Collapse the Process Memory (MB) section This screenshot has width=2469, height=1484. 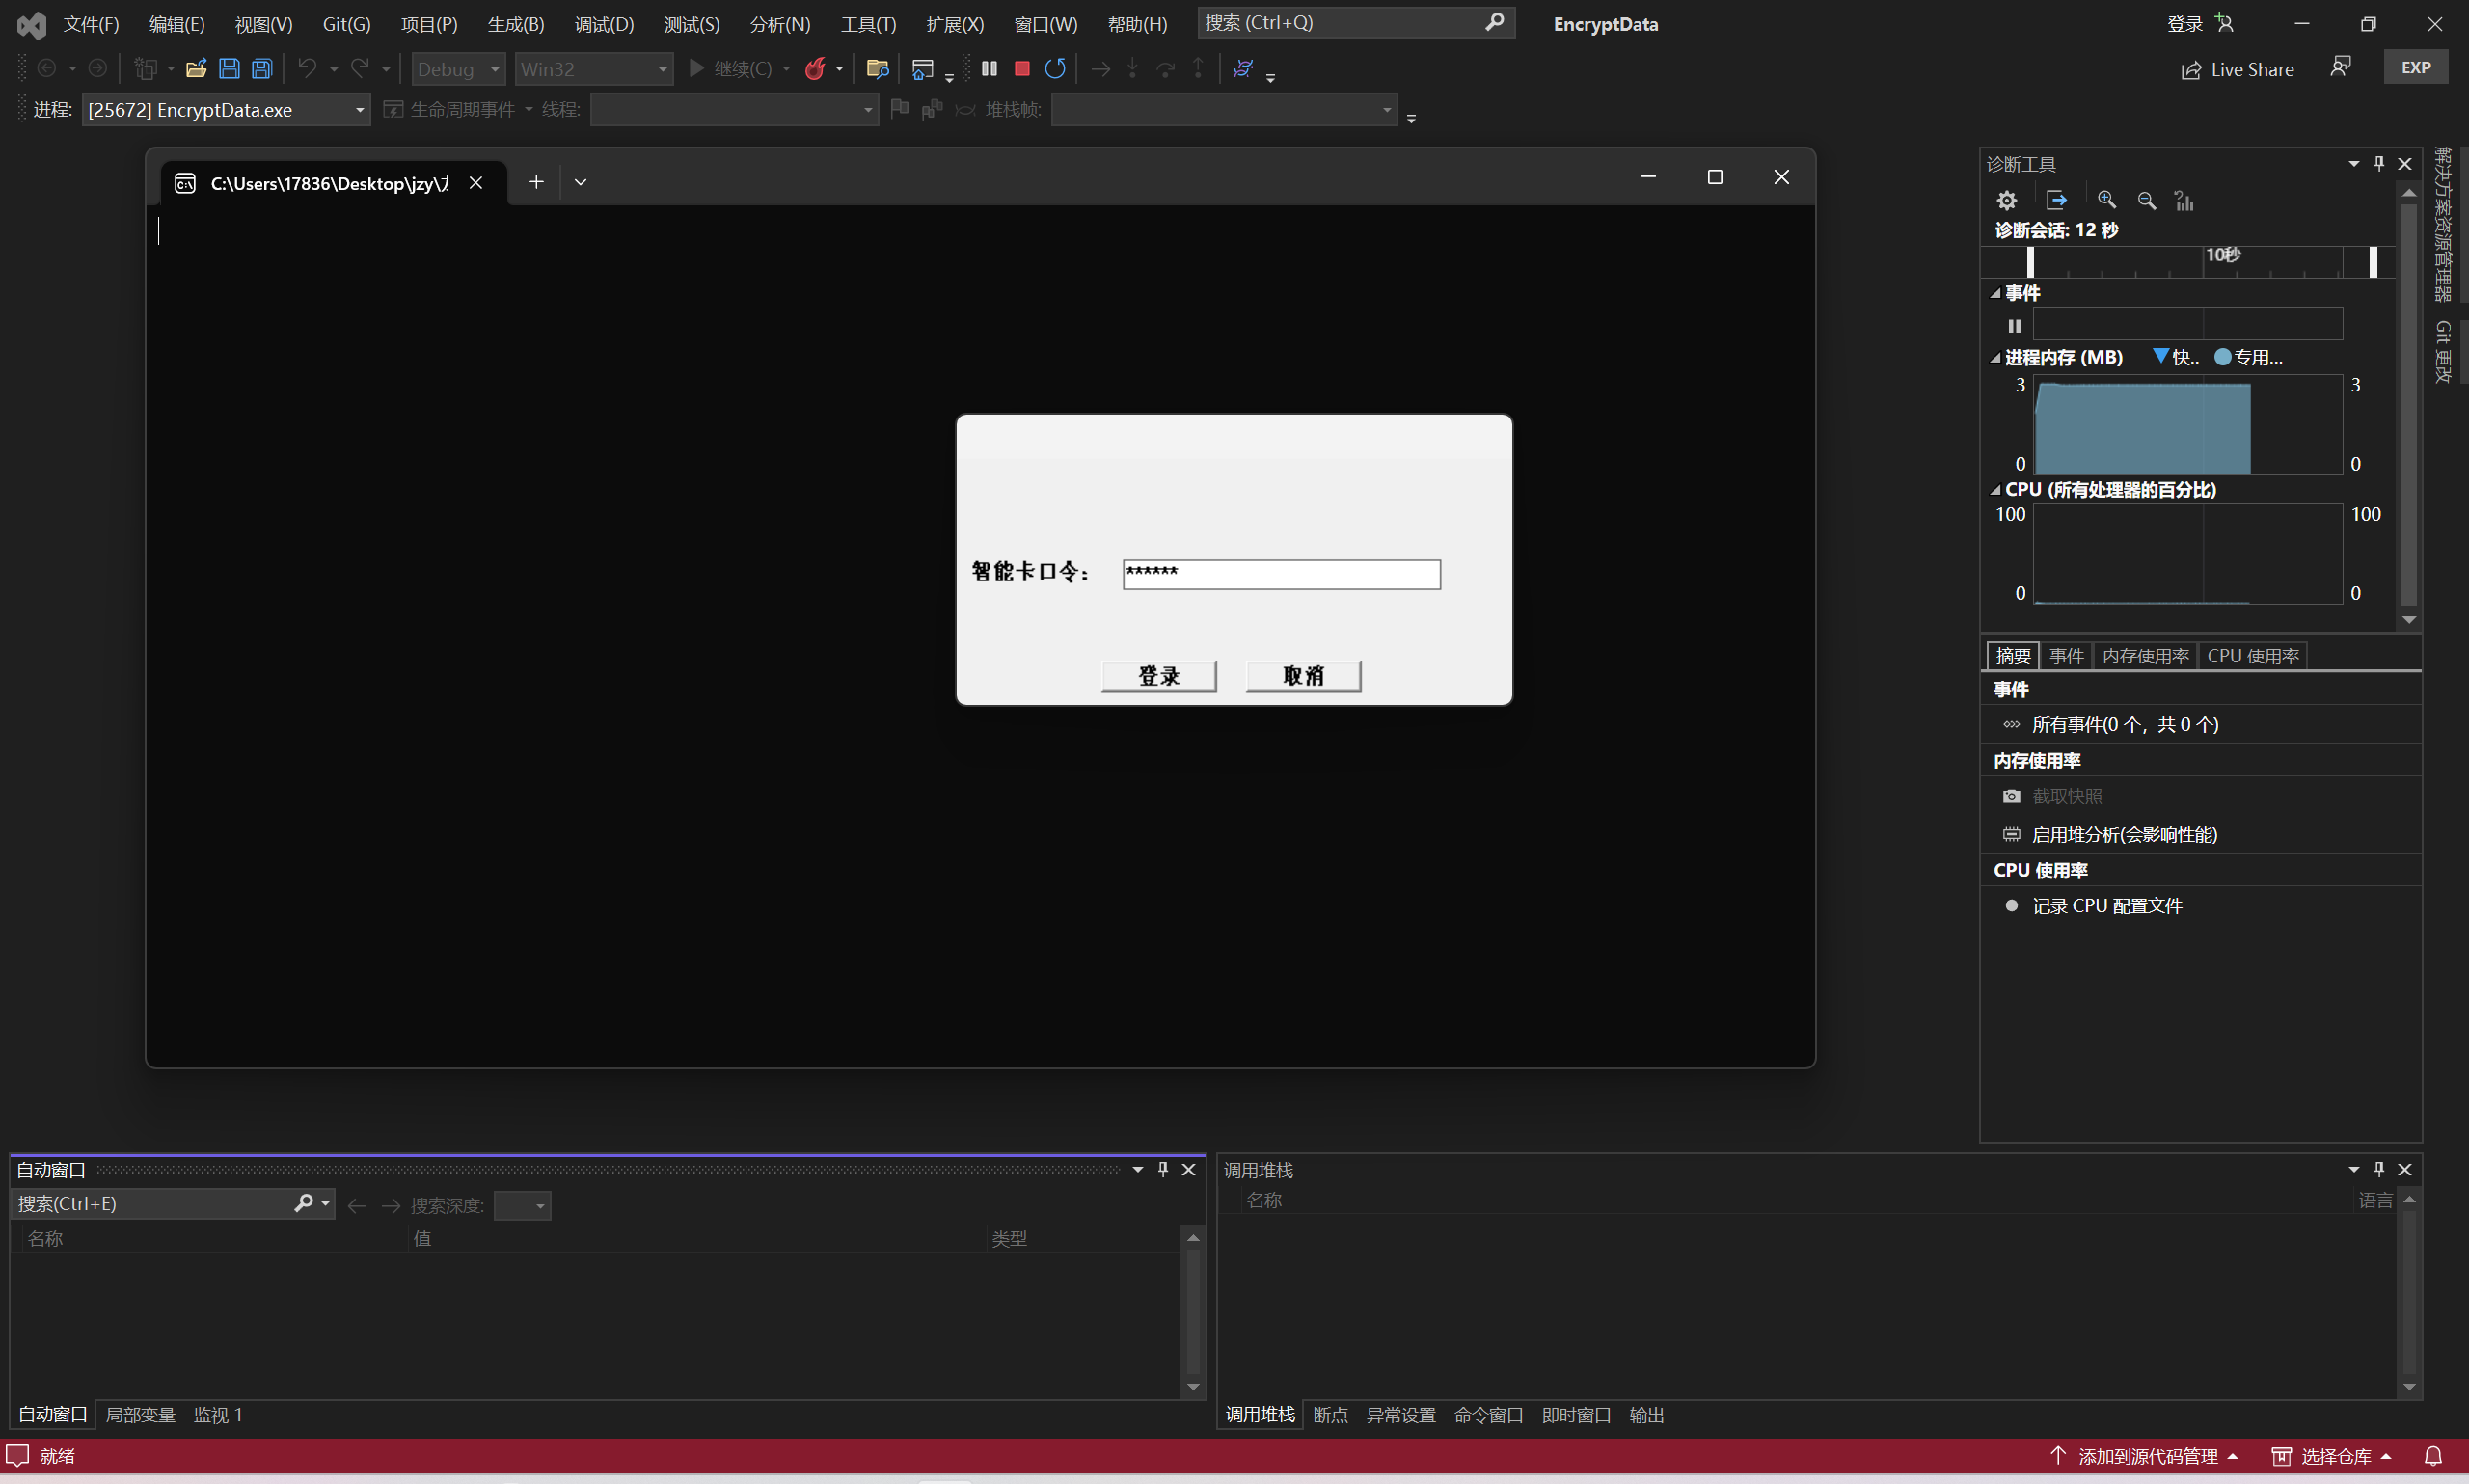click(x=1995, y=357)
